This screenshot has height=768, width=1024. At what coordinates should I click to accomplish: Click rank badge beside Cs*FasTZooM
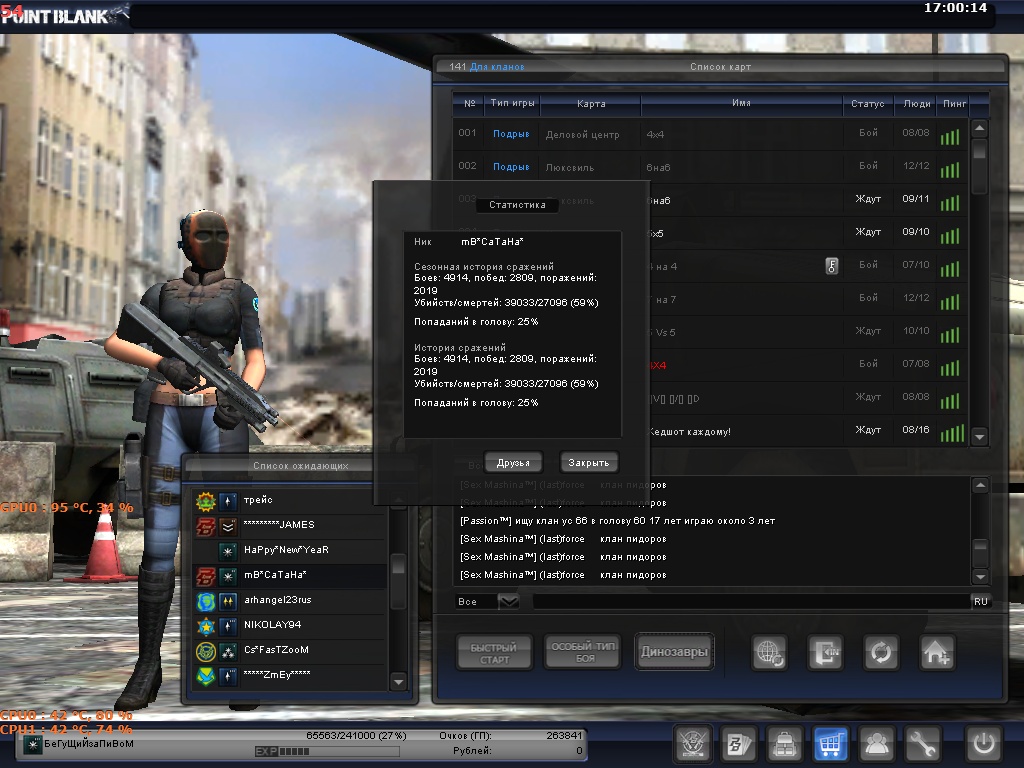[x=228, y=651]
